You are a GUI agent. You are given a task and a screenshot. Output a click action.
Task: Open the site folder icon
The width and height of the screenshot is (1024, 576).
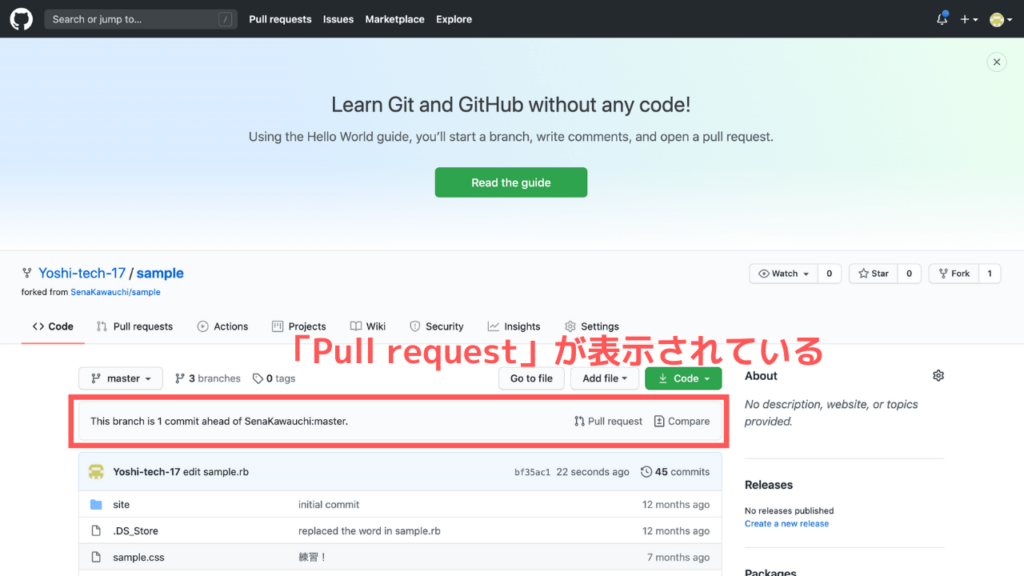click(96, 504)
